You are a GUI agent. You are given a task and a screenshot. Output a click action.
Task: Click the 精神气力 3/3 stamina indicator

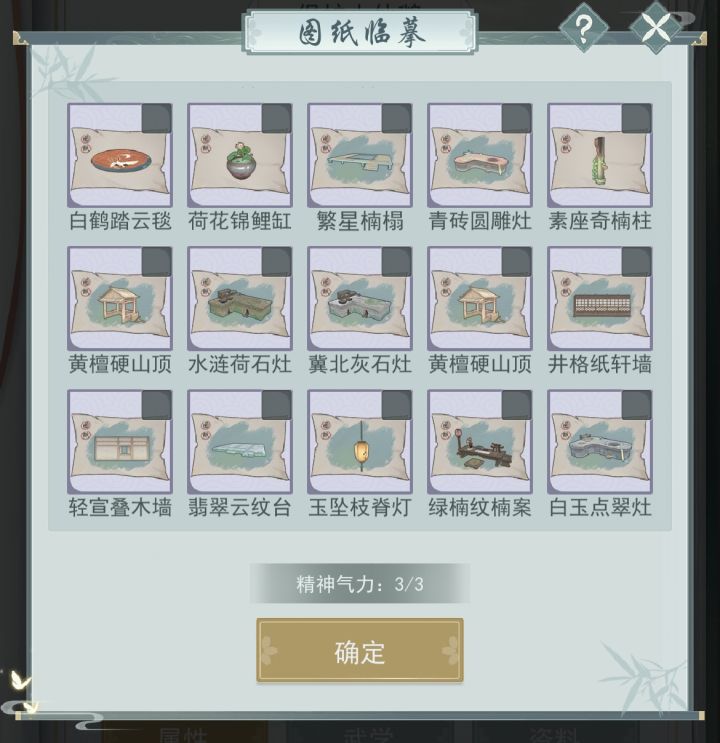pyautogui.click(x=360, y=583)
